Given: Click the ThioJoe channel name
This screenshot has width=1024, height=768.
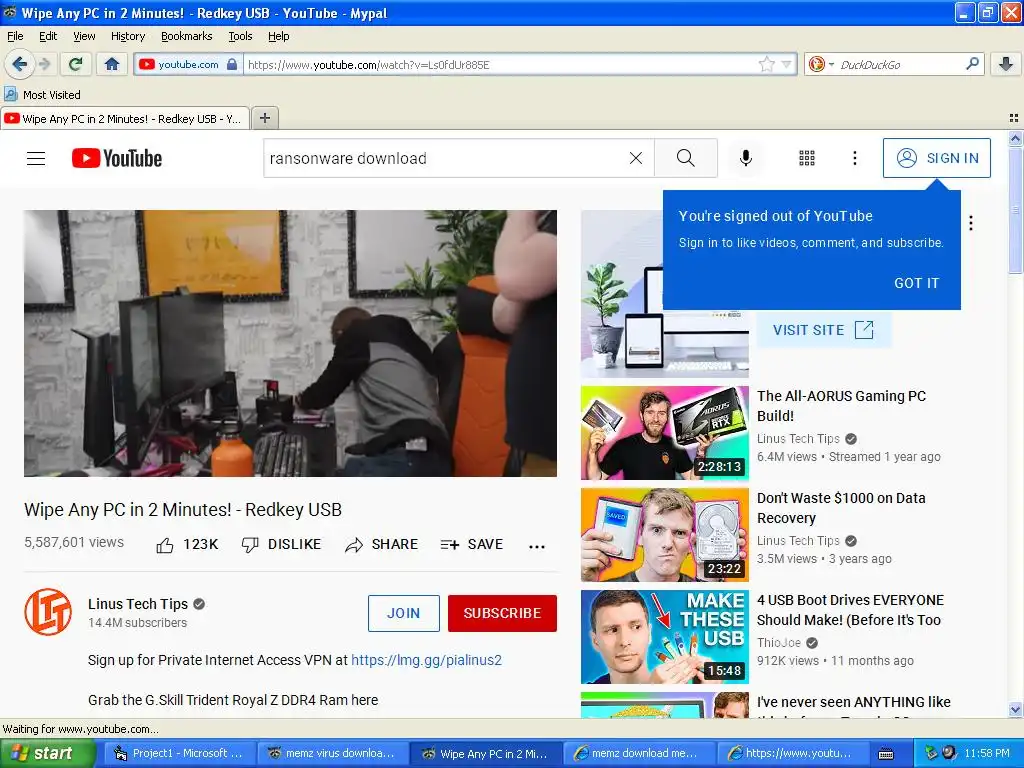Looking at the screenshot, I should point(778,643).
